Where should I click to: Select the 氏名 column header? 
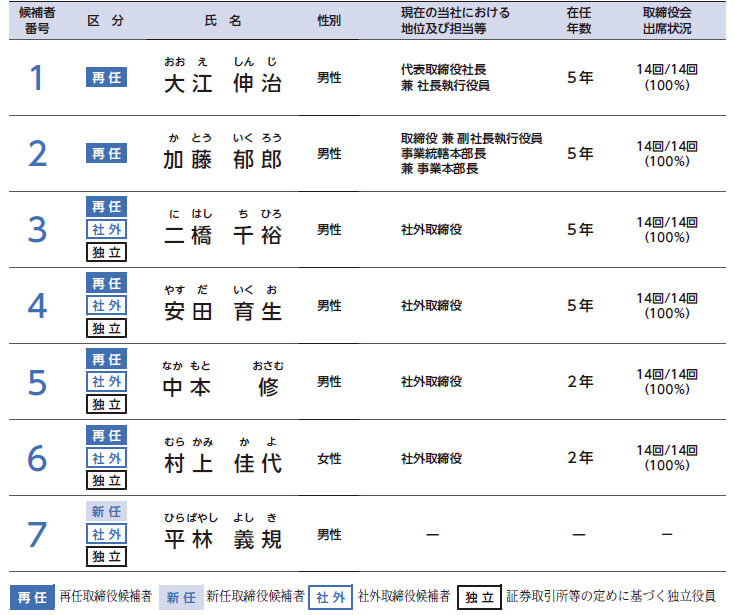[222, 20]
